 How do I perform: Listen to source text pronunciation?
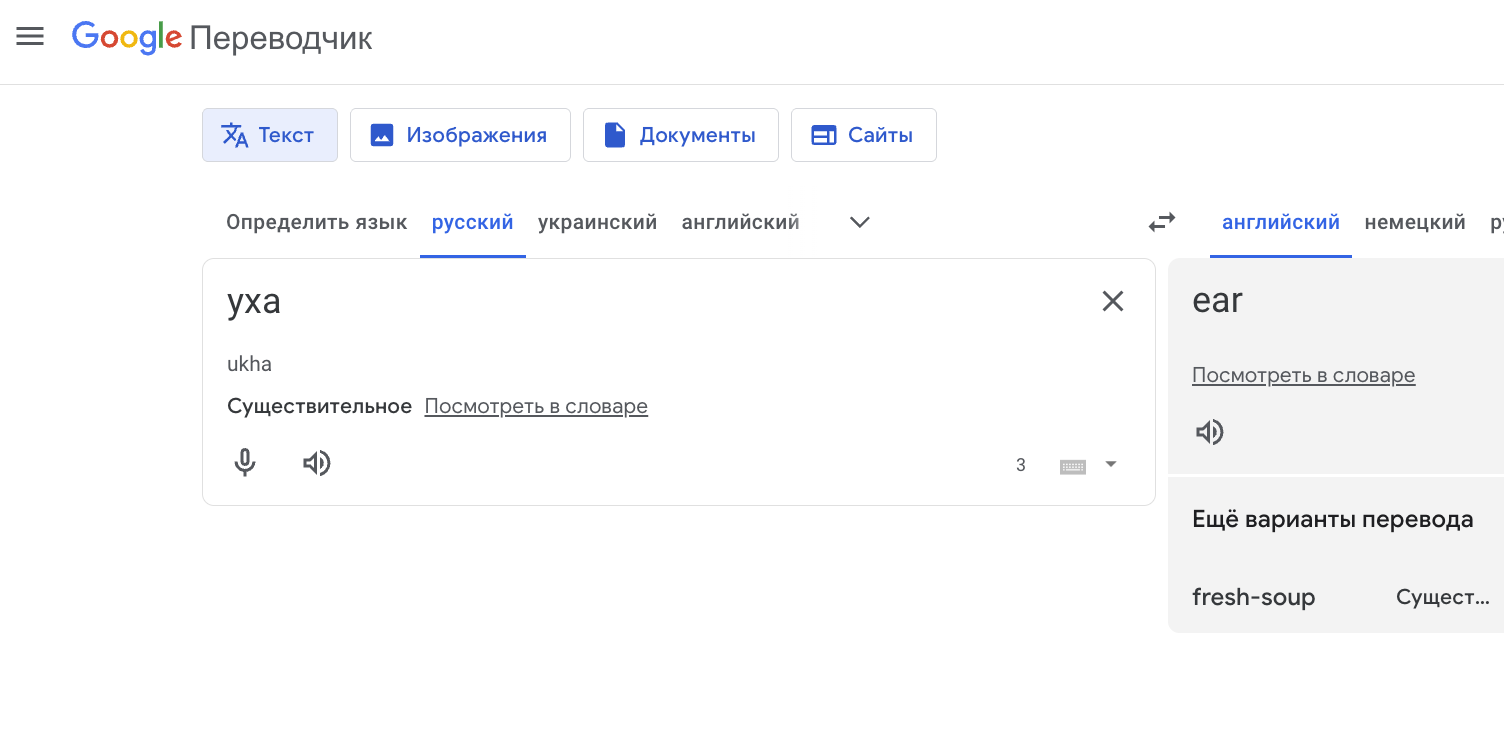(317, 463)
